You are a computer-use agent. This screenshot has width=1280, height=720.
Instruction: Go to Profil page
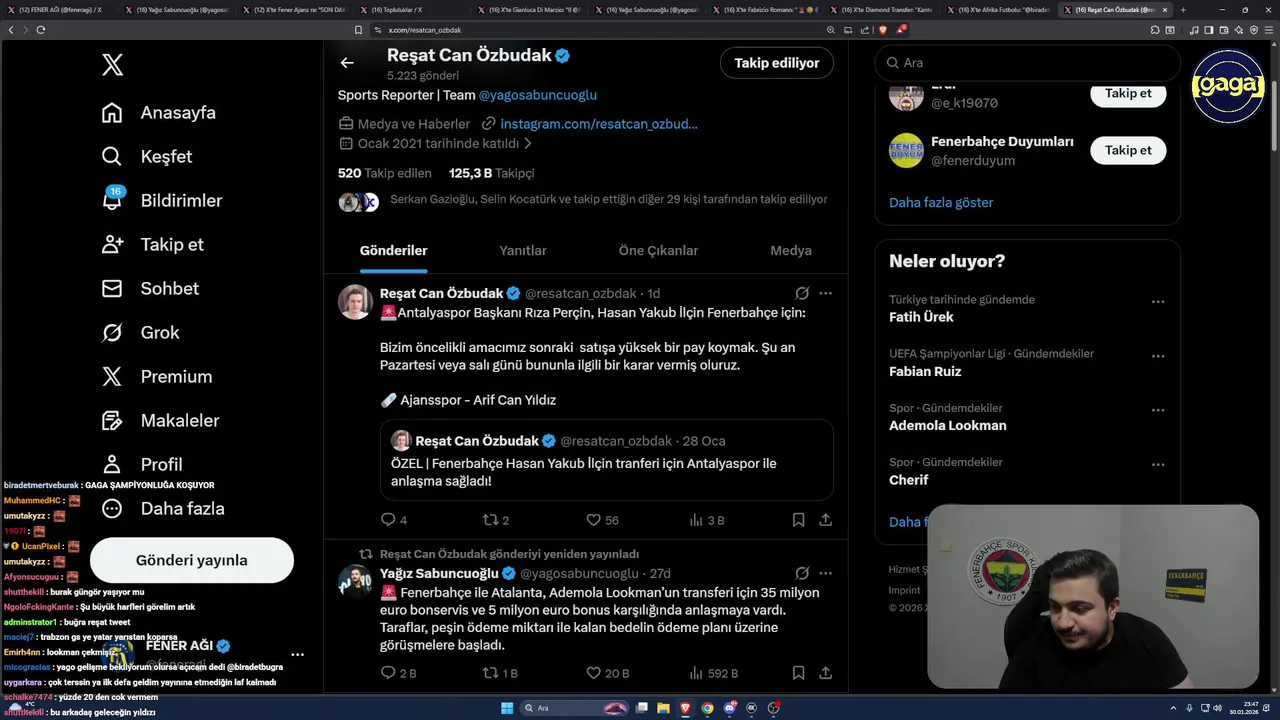pos(142,464)
